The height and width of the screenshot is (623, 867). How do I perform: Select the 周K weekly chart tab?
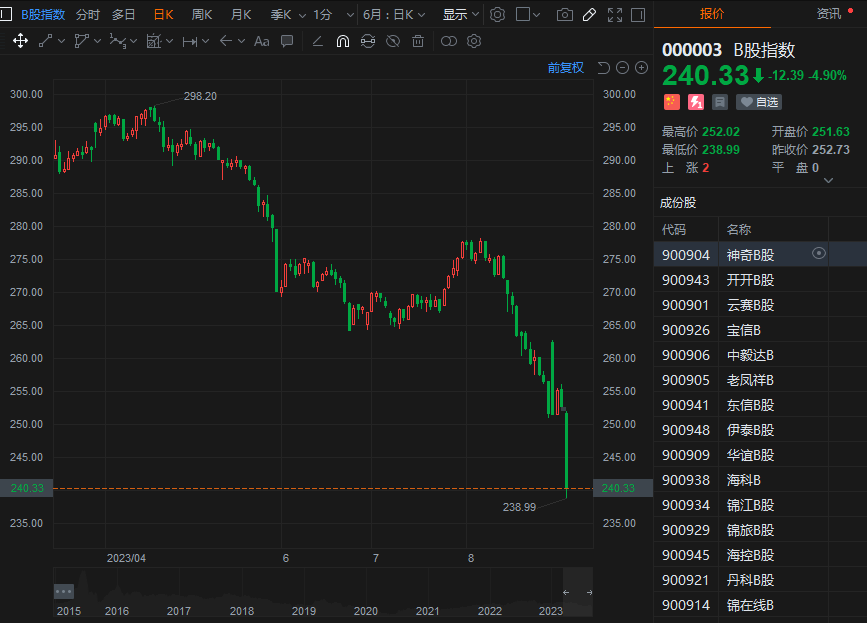pos(202,15)
